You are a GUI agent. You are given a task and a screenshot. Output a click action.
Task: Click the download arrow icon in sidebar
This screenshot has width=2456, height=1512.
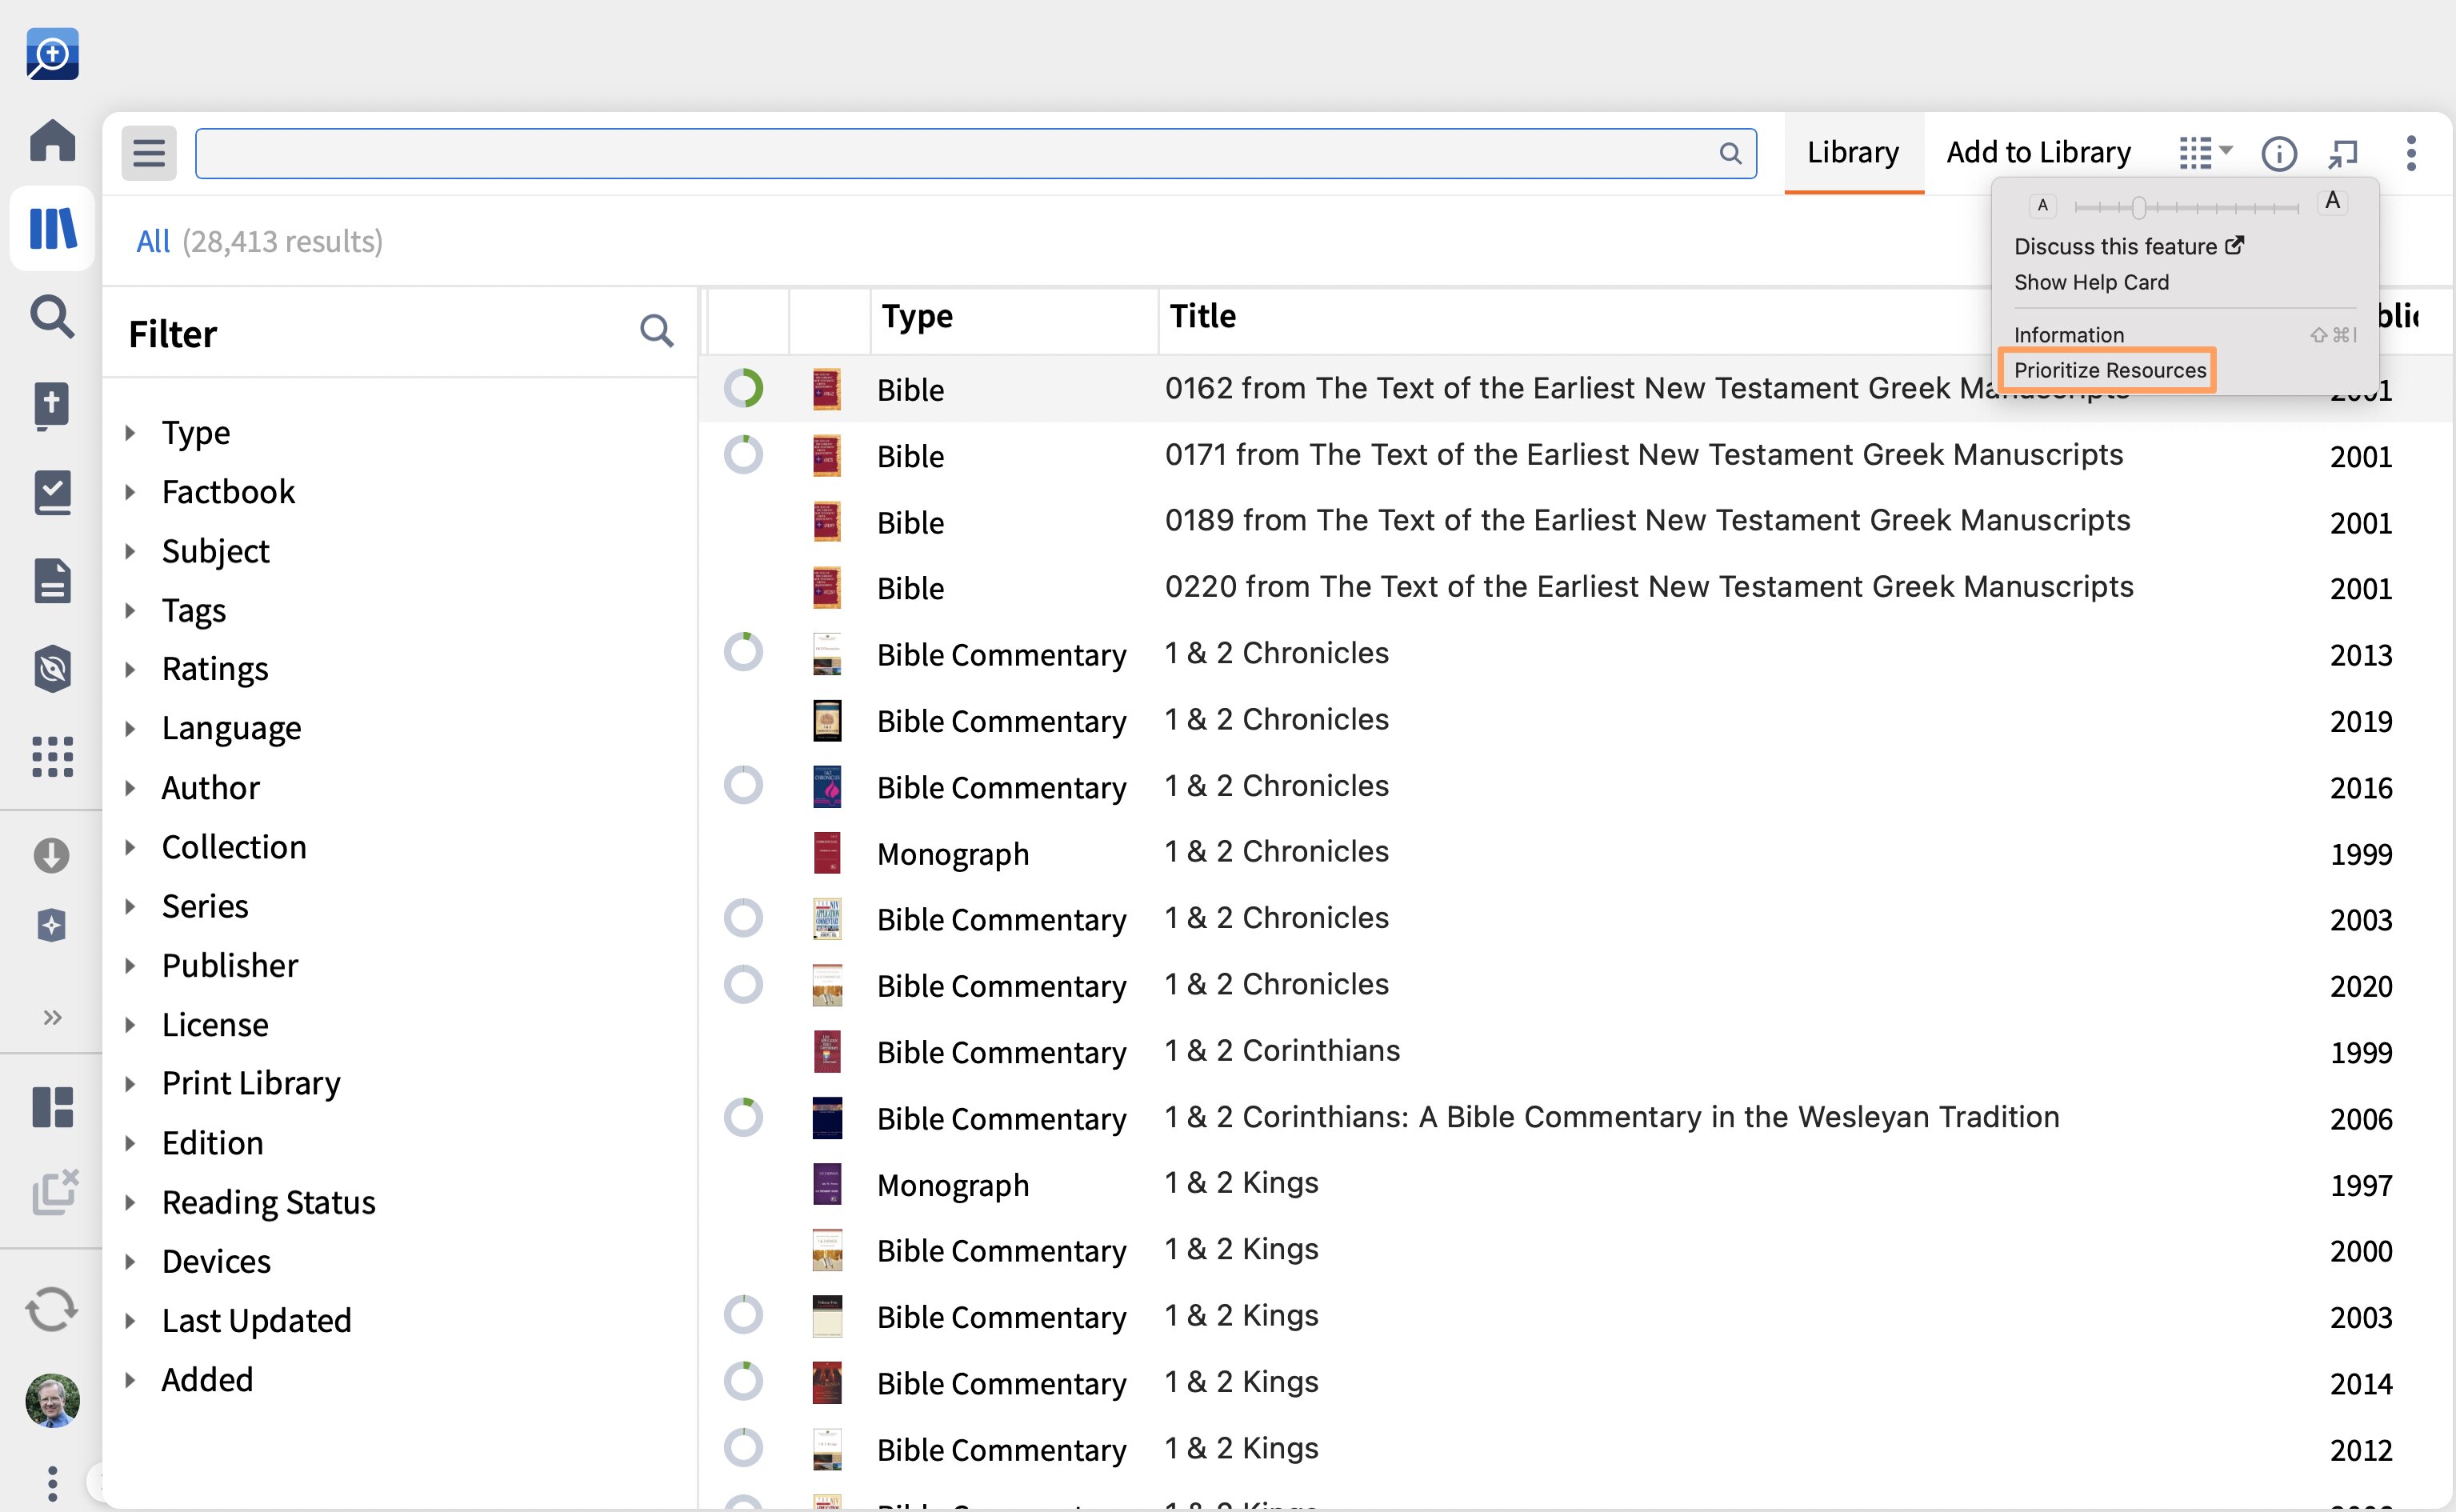tap(52, 855)
